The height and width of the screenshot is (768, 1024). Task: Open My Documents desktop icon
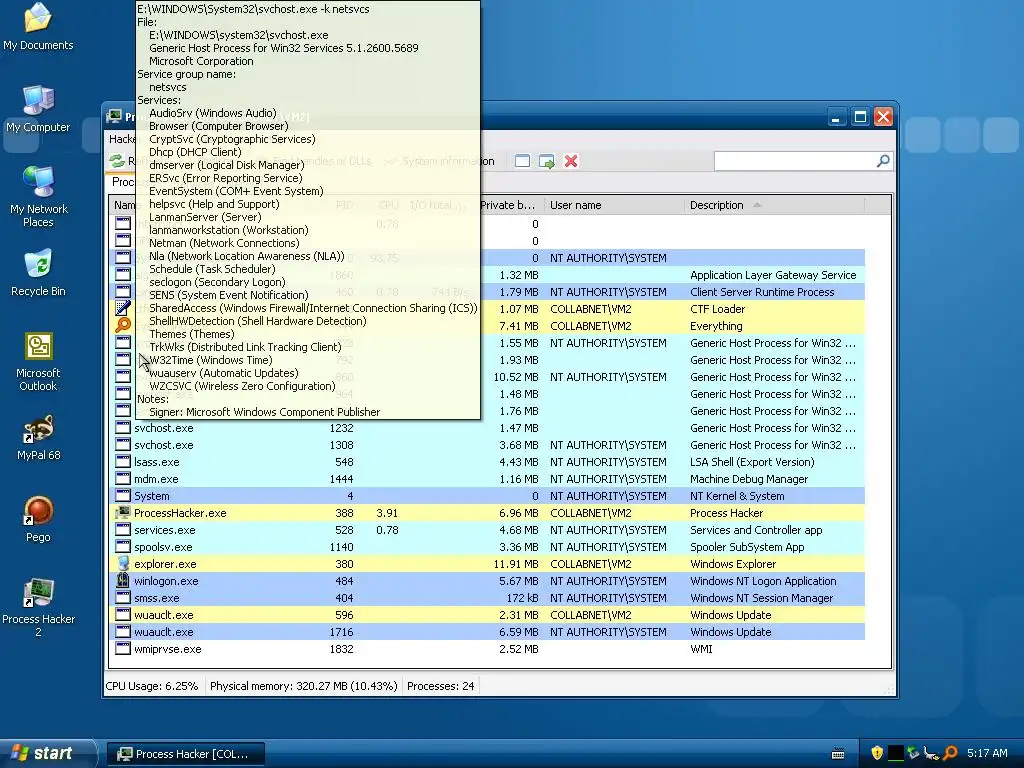(x=38, y=27)
